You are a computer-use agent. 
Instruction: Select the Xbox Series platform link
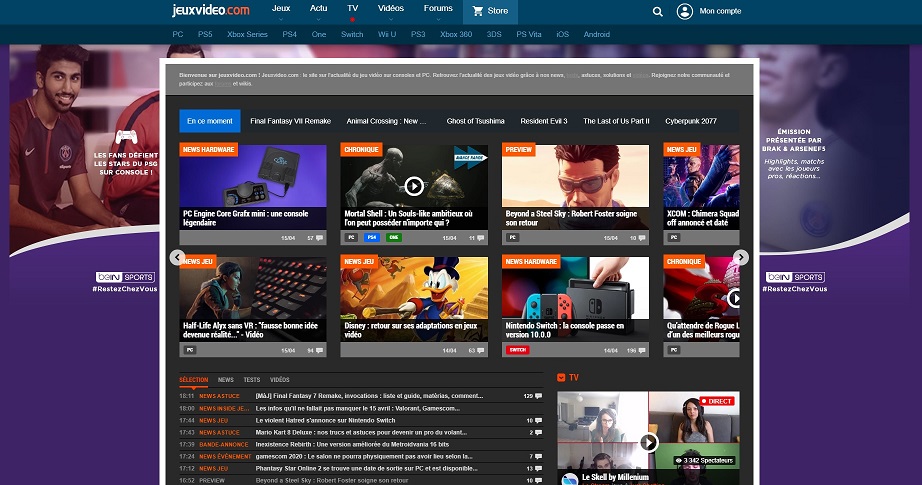coord(248,34)
